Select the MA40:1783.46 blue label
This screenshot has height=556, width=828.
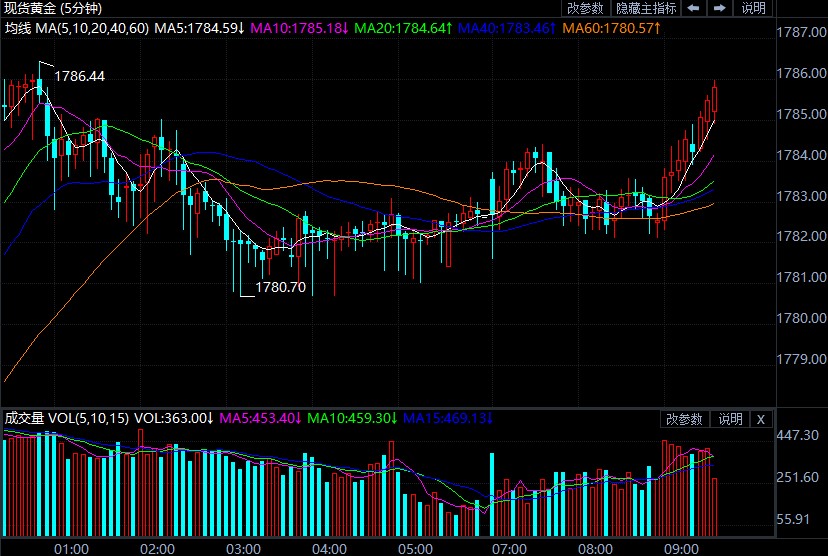point(507,28)
